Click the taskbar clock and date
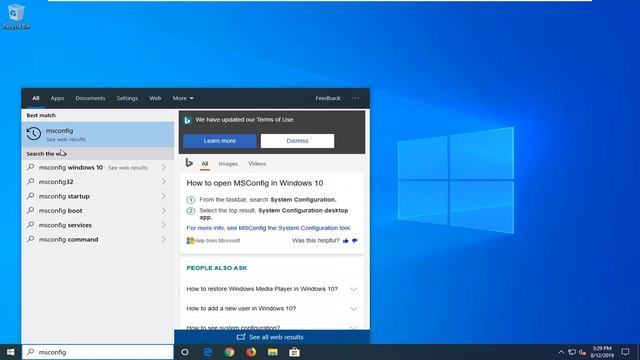This screenshot has width=640, height=360. pos(602,352)
